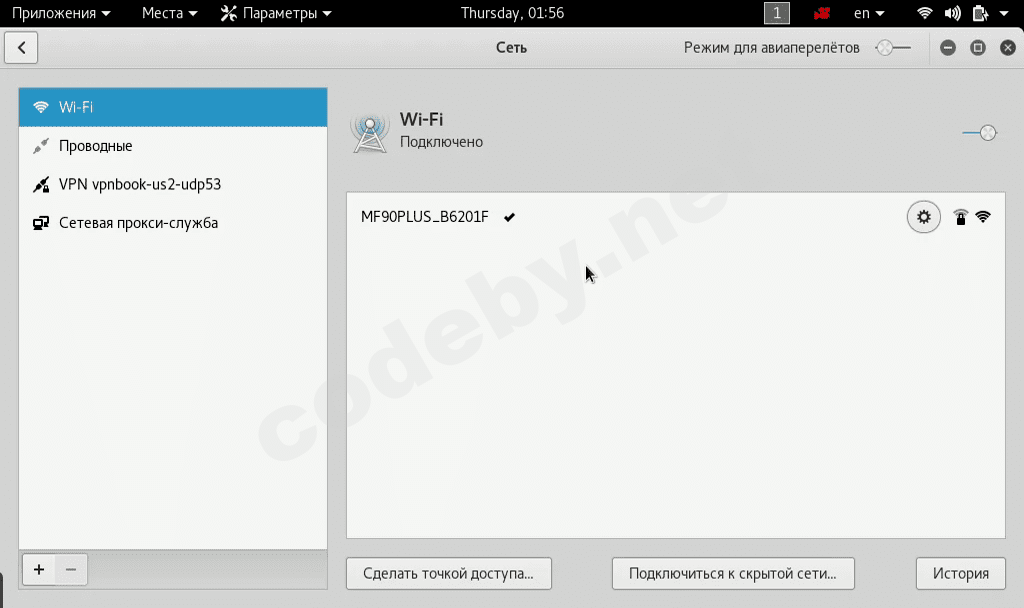The width and height of the screenshot is (1024, 608).
Task: Click the Wi-Fi status icon in top bar
Action: tap(925, 13)
